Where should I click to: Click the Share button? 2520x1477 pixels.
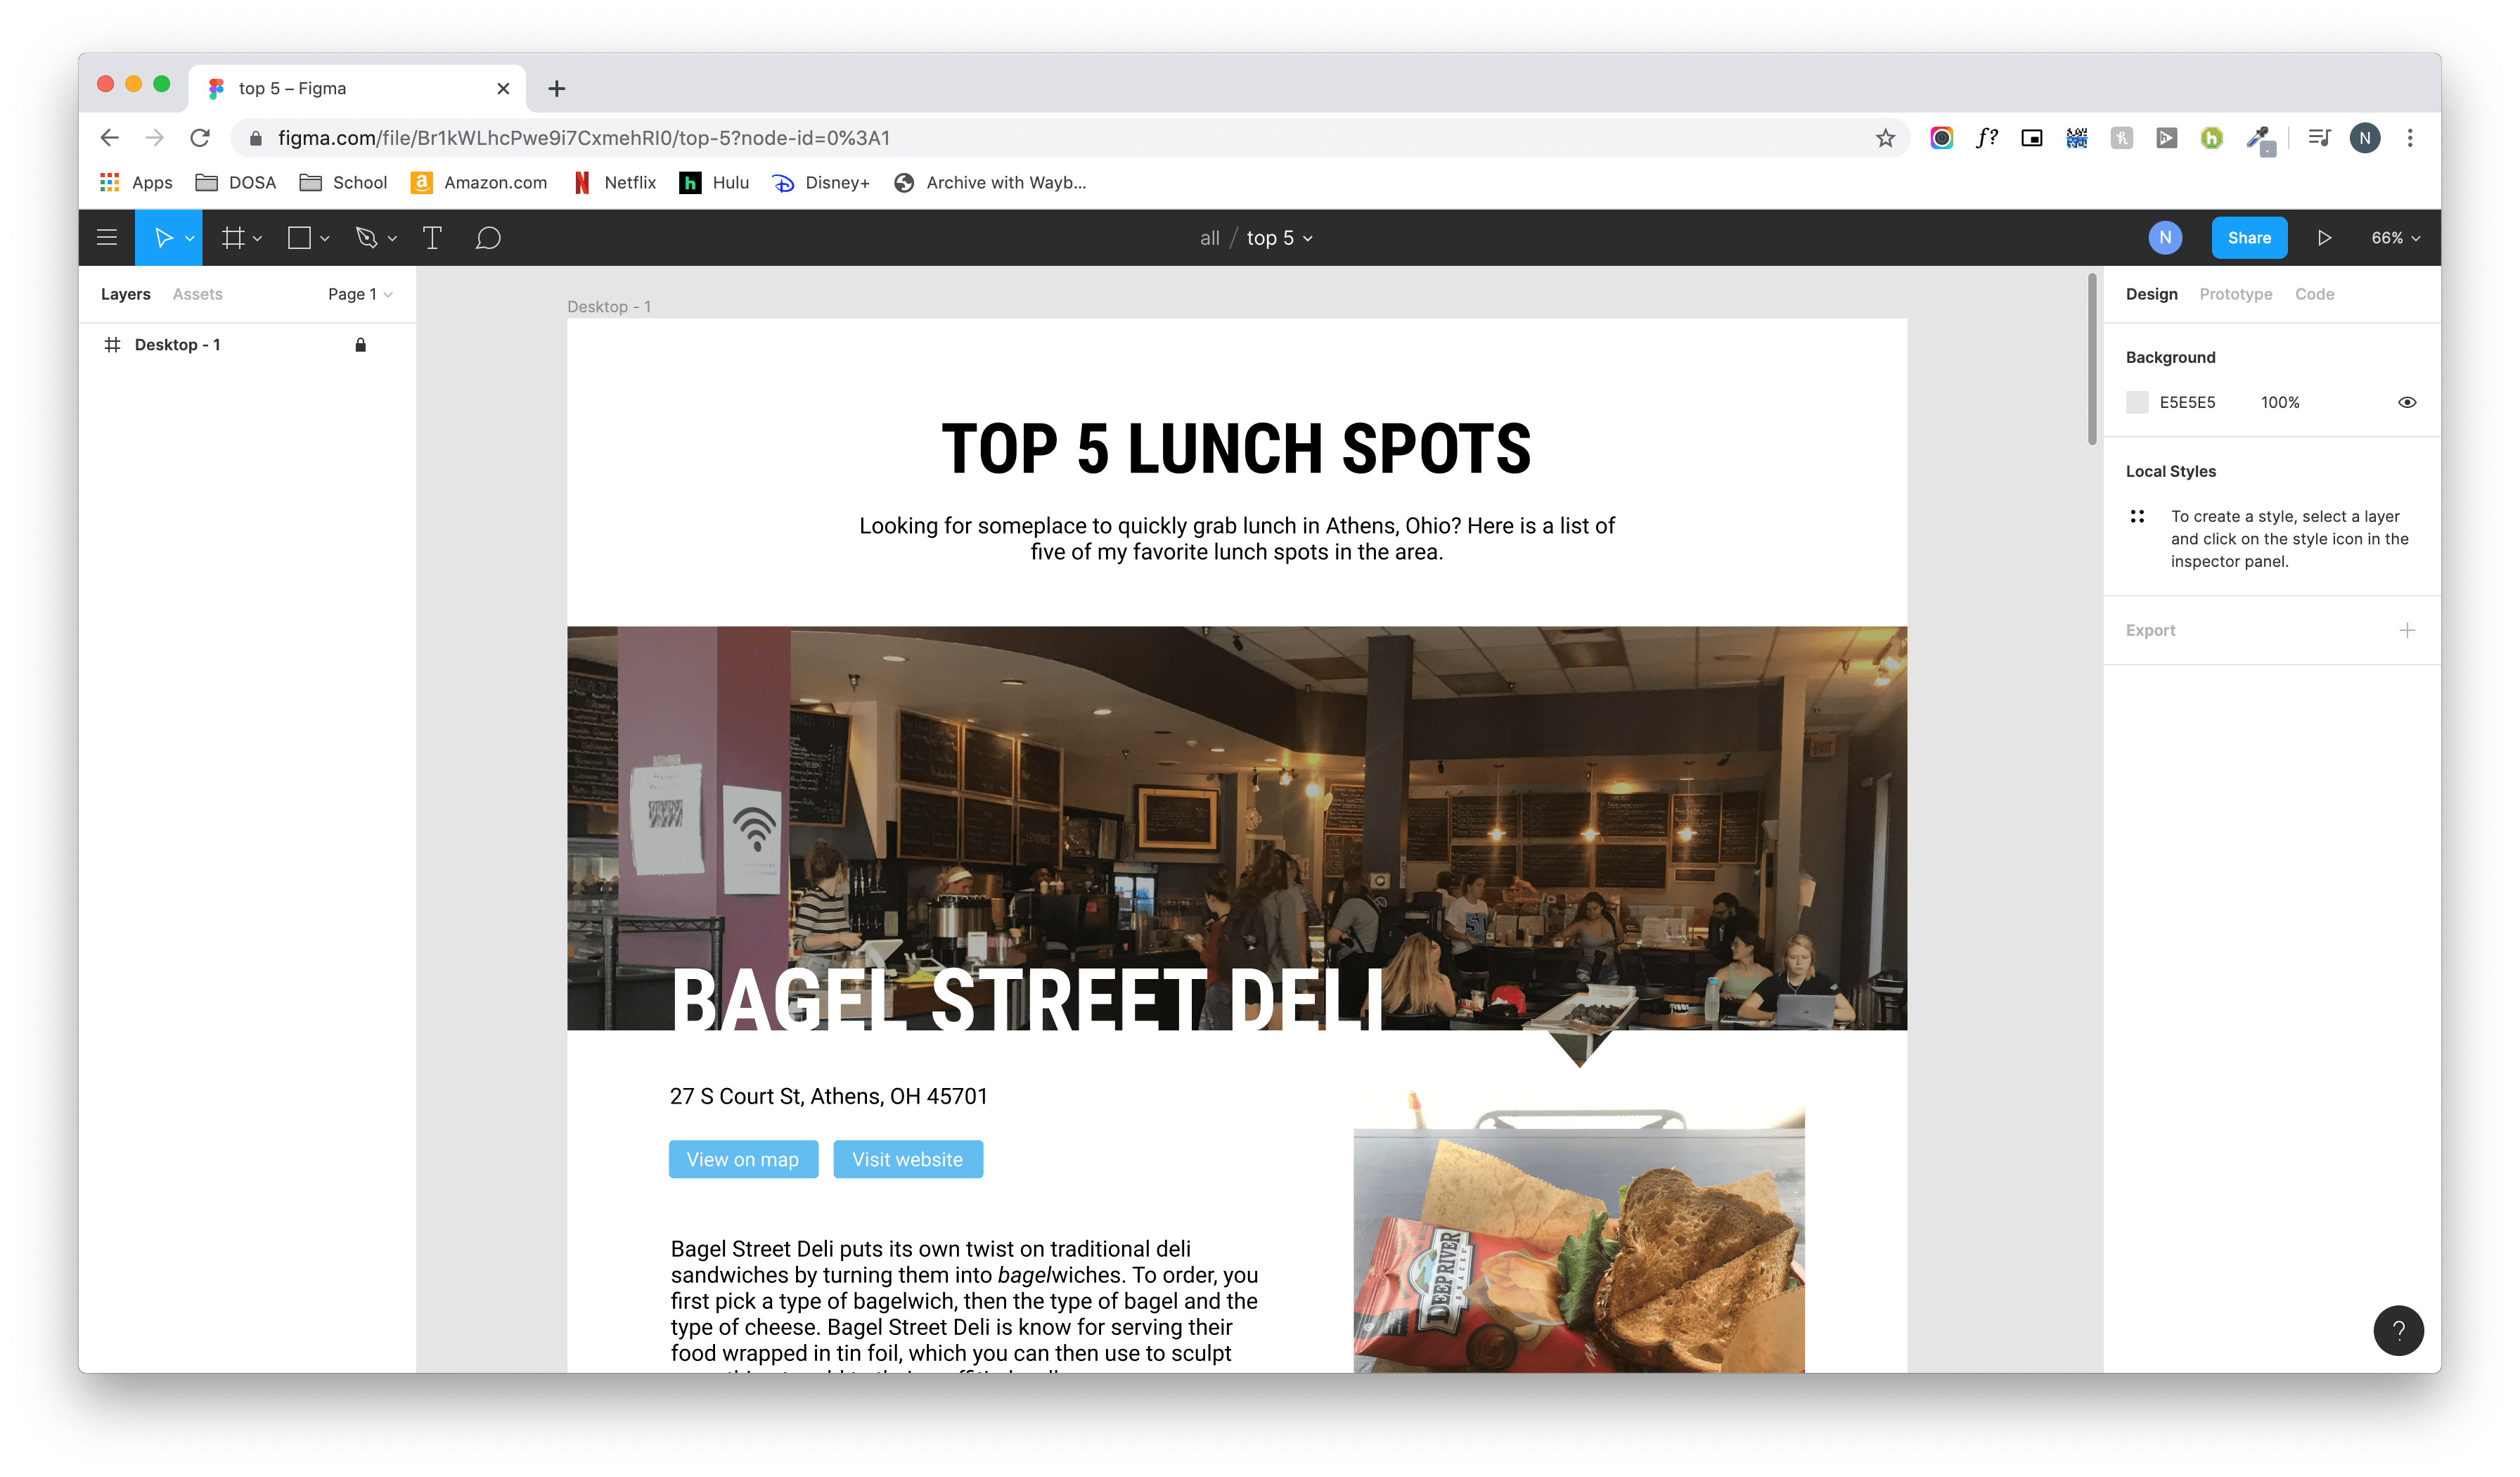click(2249, 237)
